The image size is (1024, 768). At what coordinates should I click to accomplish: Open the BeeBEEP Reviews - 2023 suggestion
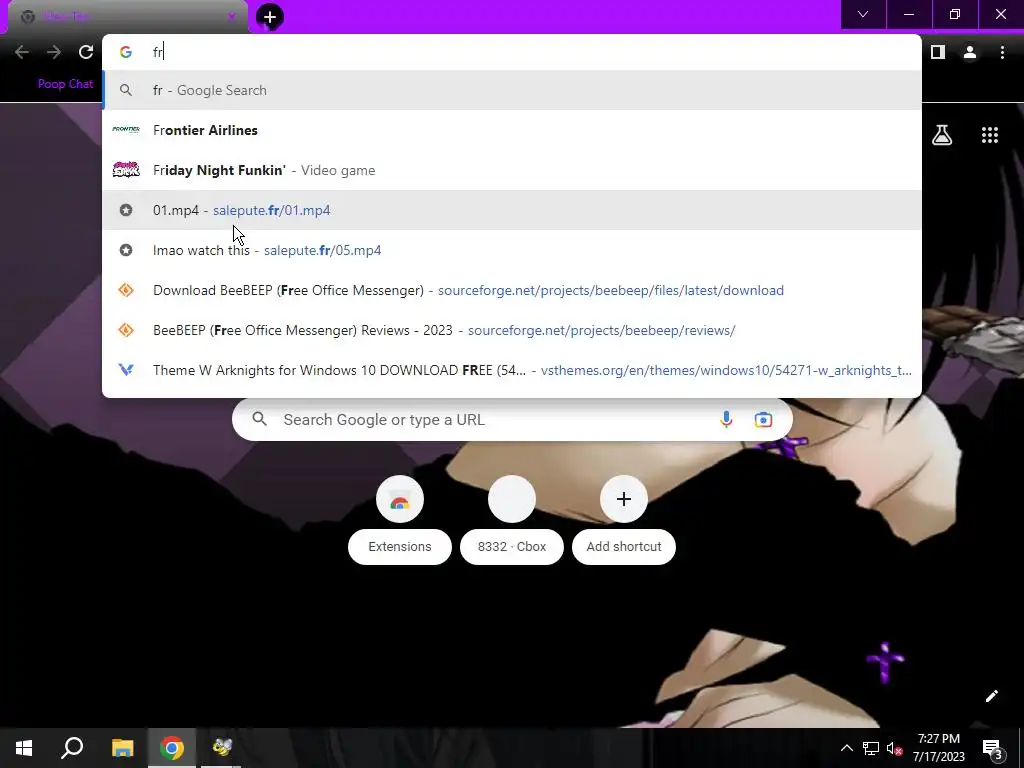tap(512, 330)
